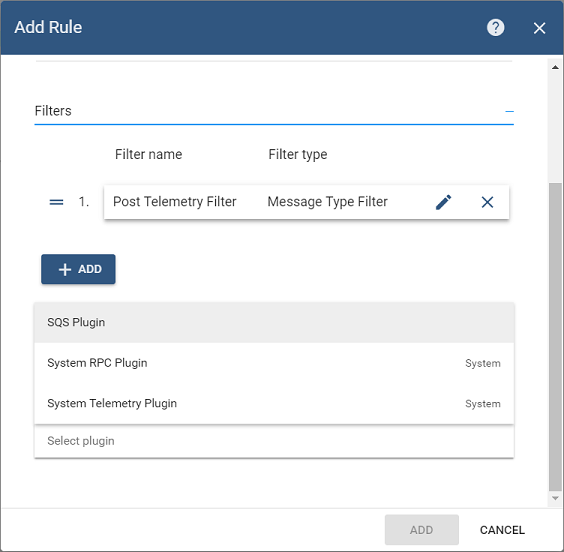Select the Post Telemetry Filter name
The width and height of the screenshot is (564, 552).
(174, 201)
